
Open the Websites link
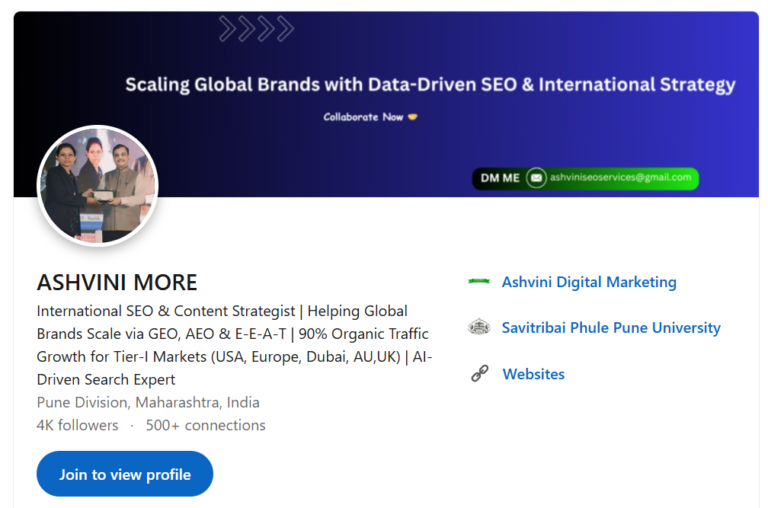[533, 374]
